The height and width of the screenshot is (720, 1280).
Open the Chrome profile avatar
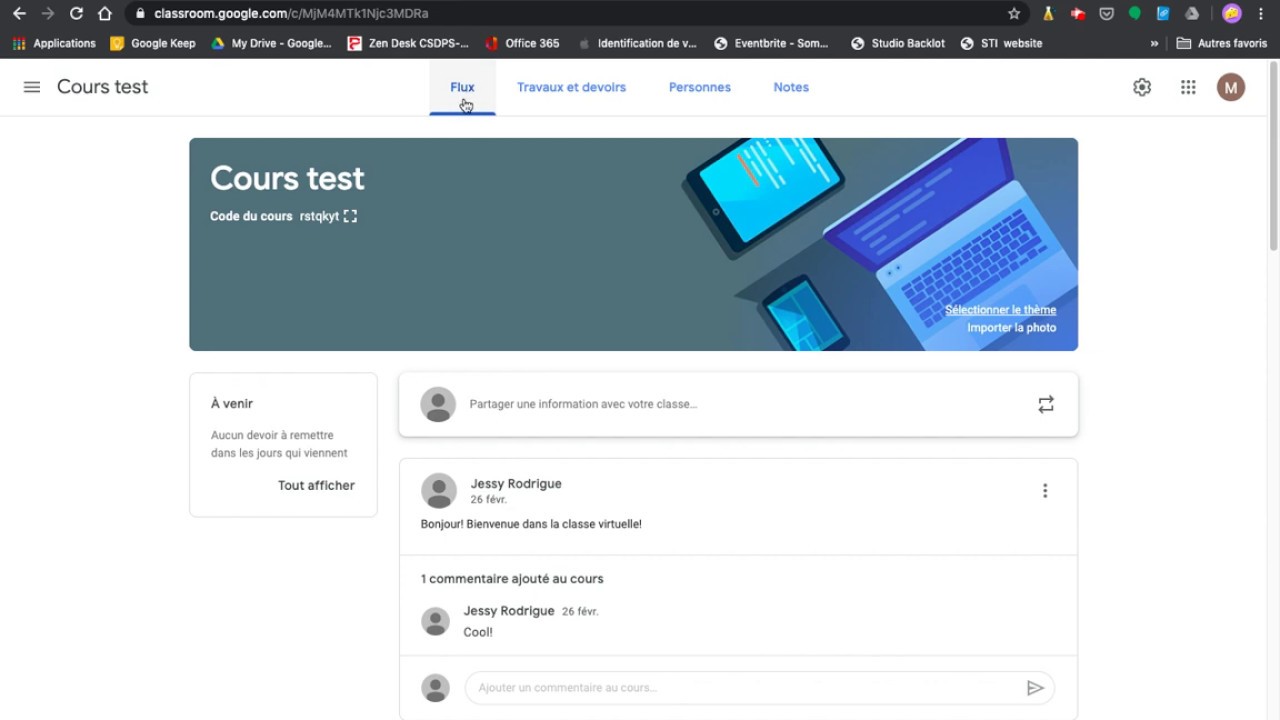pos(1232,14)
